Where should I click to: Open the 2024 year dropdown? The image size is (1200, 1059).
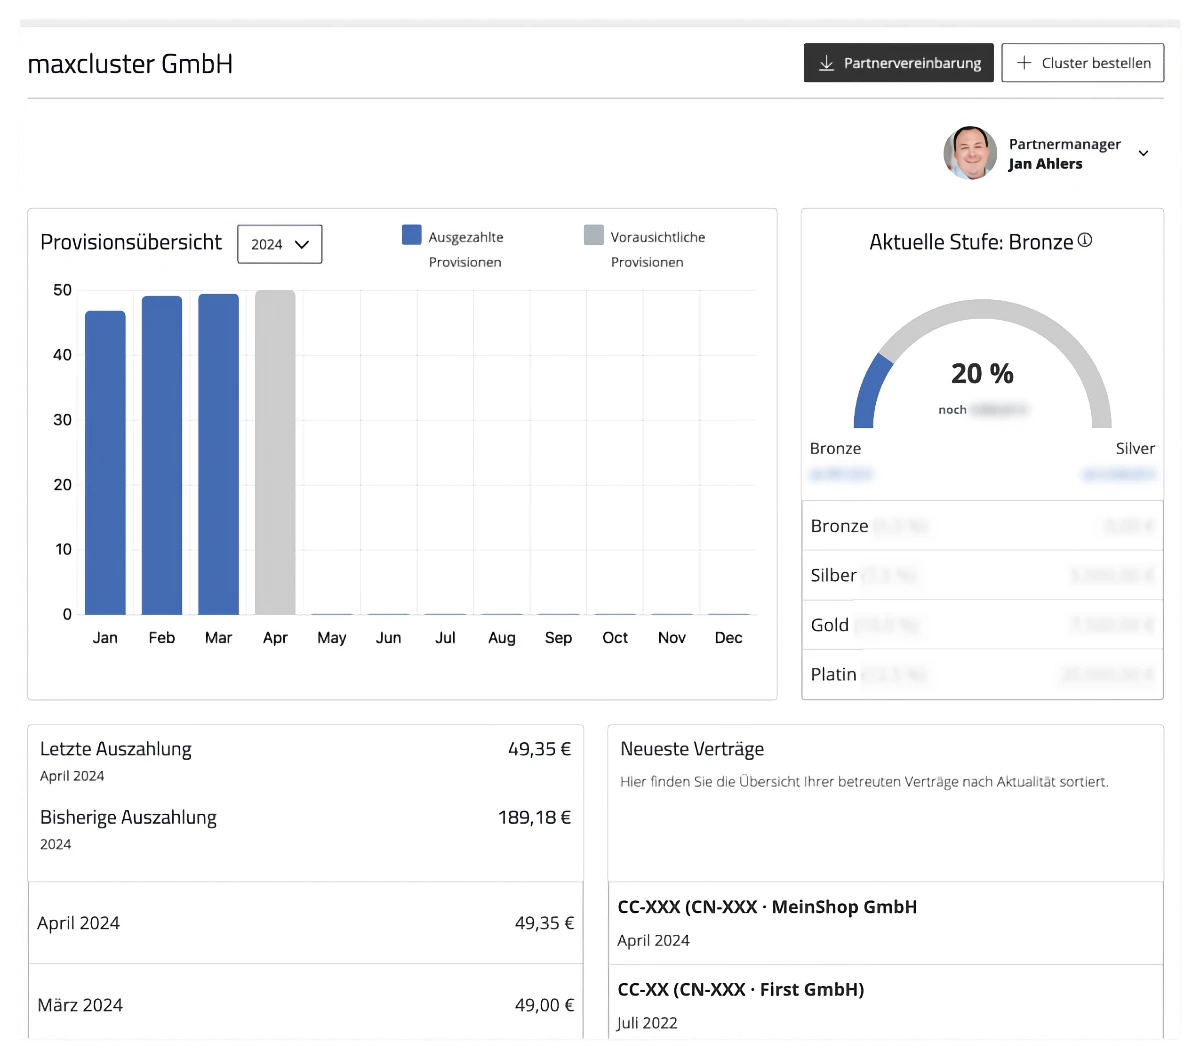pos(280,244)
